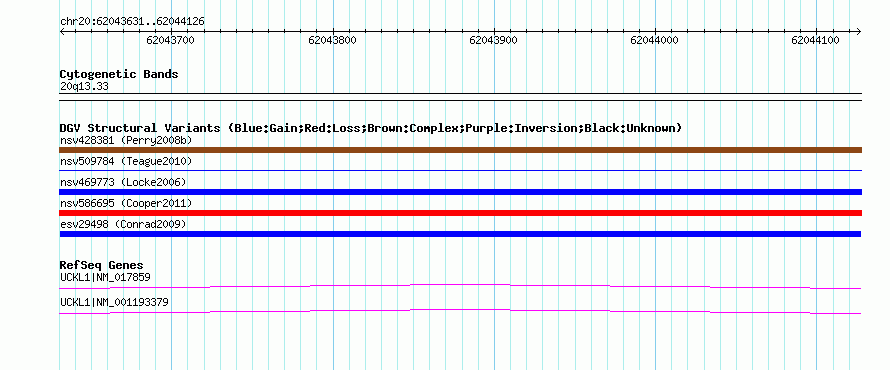Open the nsv469773 (Locke2006) variant label
Viewport: 890px width, 370px height.
123,182
